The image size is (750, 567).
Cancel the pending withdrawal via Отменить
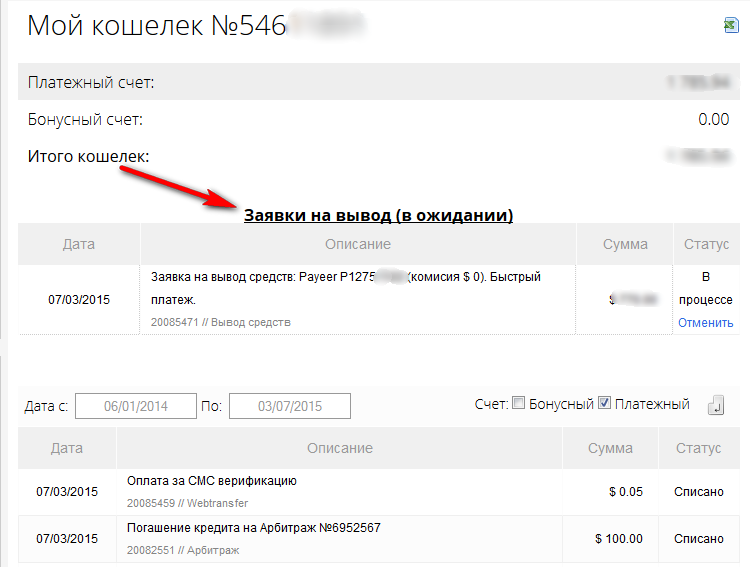click(705, 323)
